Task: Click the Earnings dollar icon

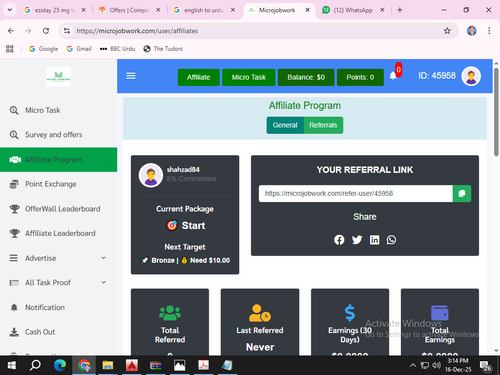Action: [350, 313]
